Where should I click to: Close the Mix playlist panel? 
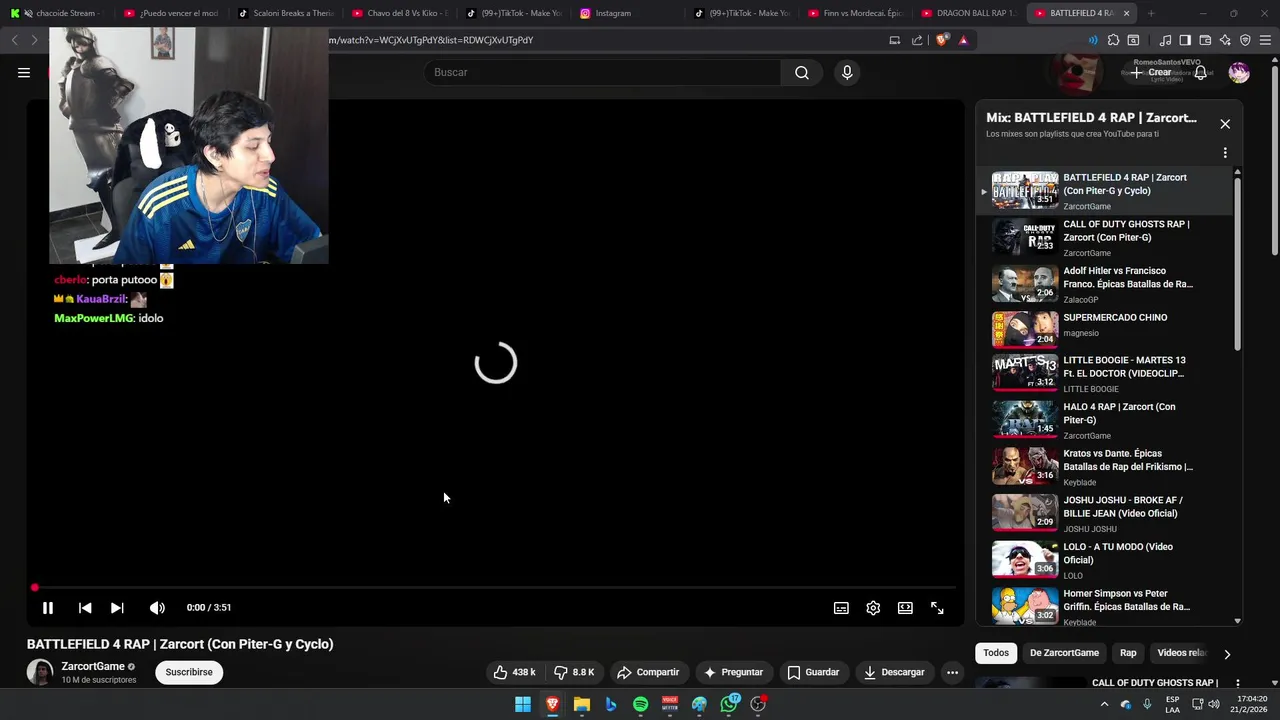click(1225, 124)
